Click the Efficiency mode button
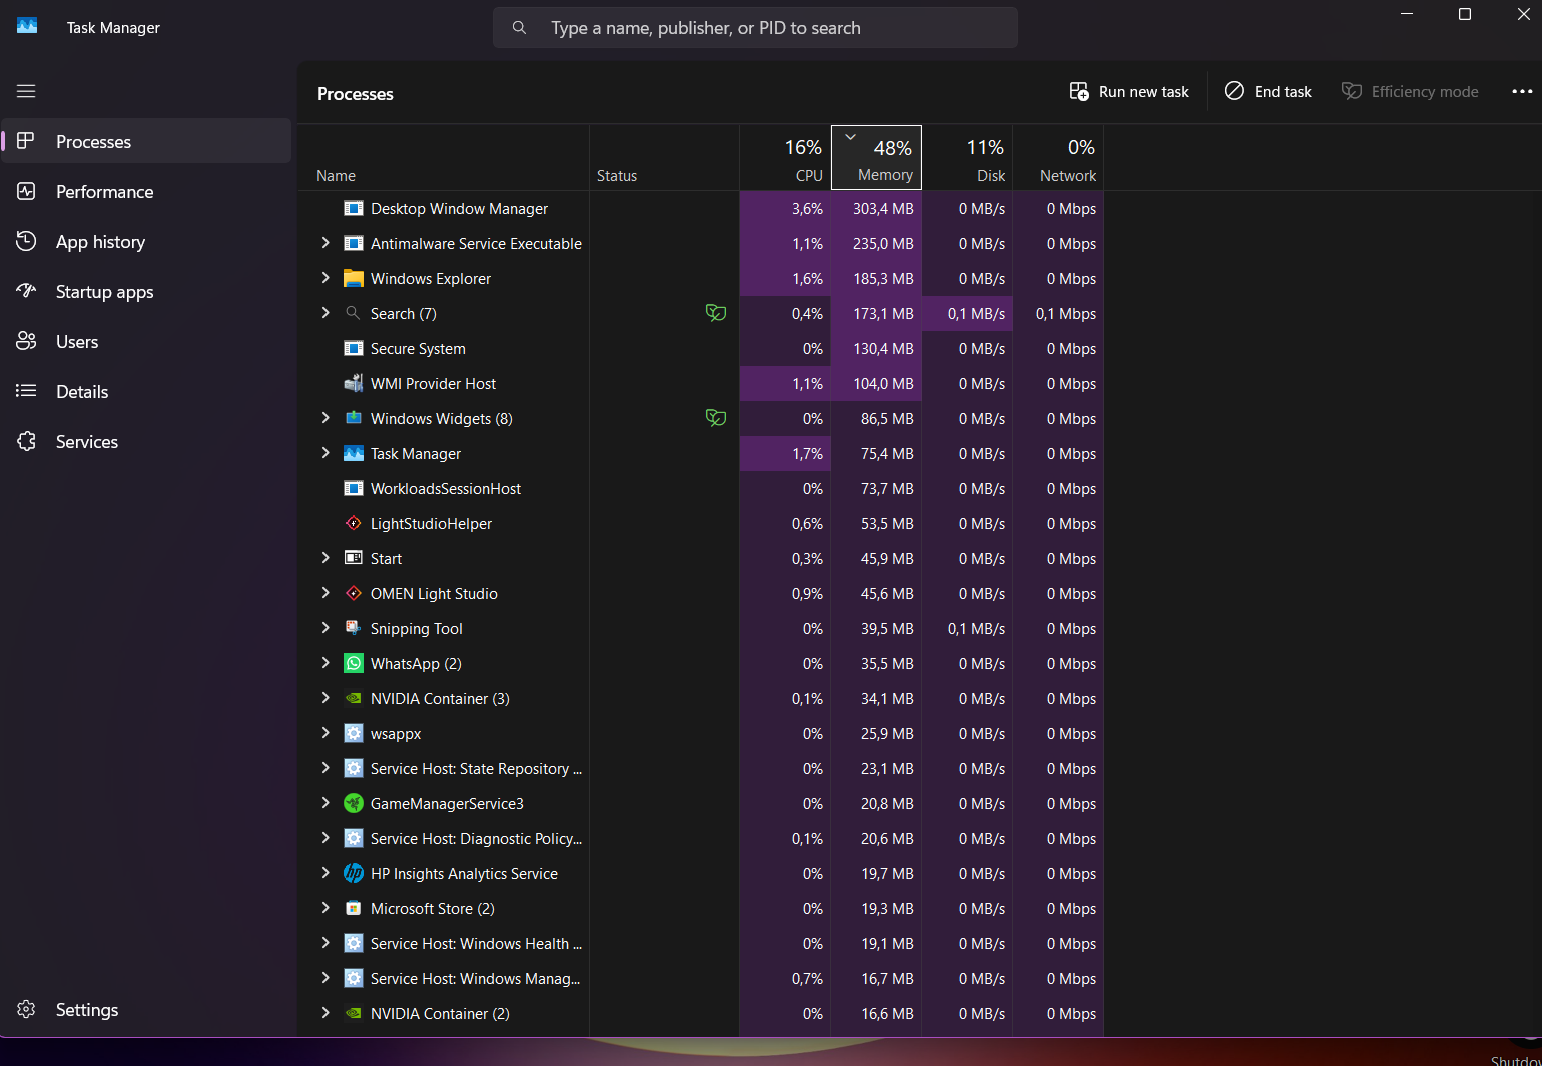The width and height of the screenshot is (1542, 1066). click(x=1410, y=91)
